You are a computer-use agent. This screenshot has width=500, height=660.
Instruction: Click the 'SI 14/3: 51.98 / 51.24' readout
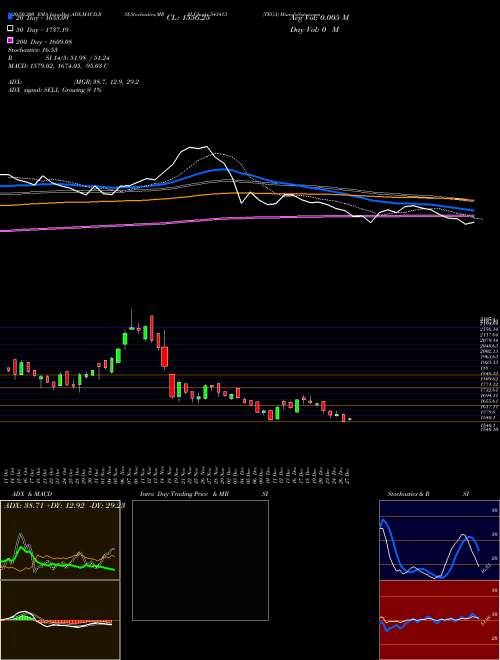77,58
